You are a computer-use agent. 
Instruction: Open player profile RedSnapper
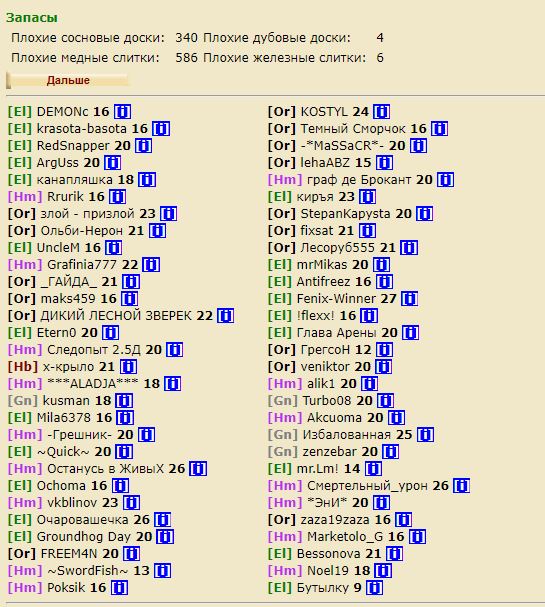point(73,146)
